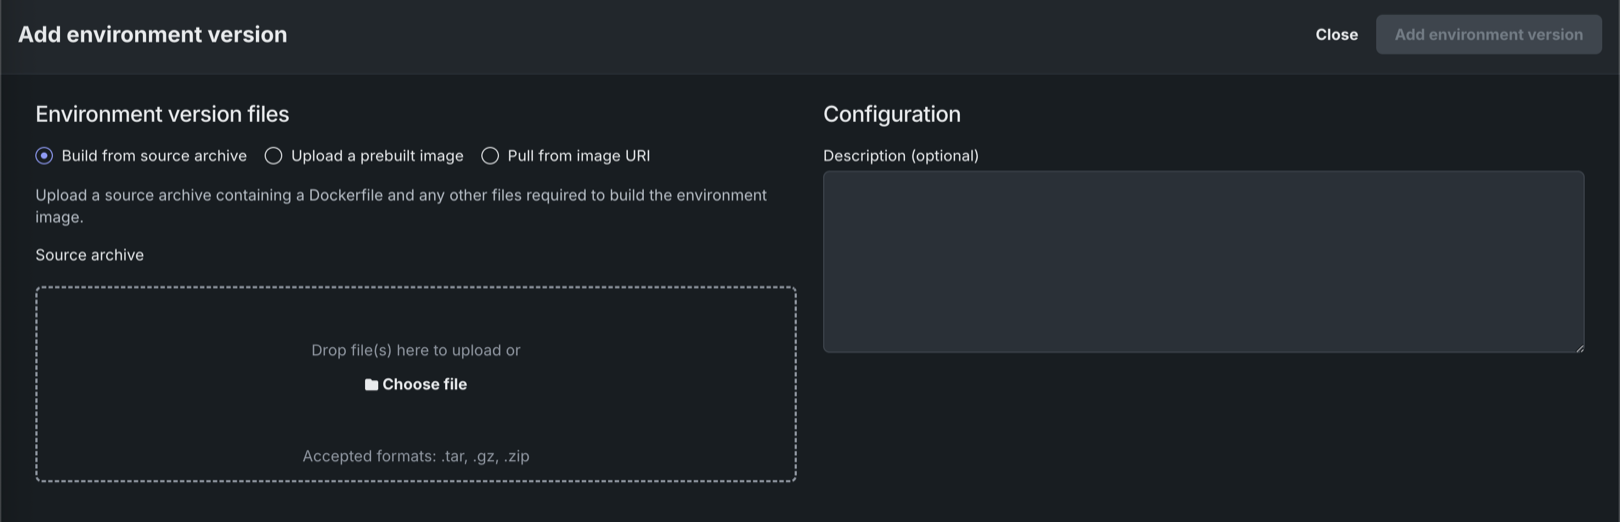1620x522 pixels.
Task: Click the Configuration section heading
Action: pyautogui.click(x=891, y=115)
